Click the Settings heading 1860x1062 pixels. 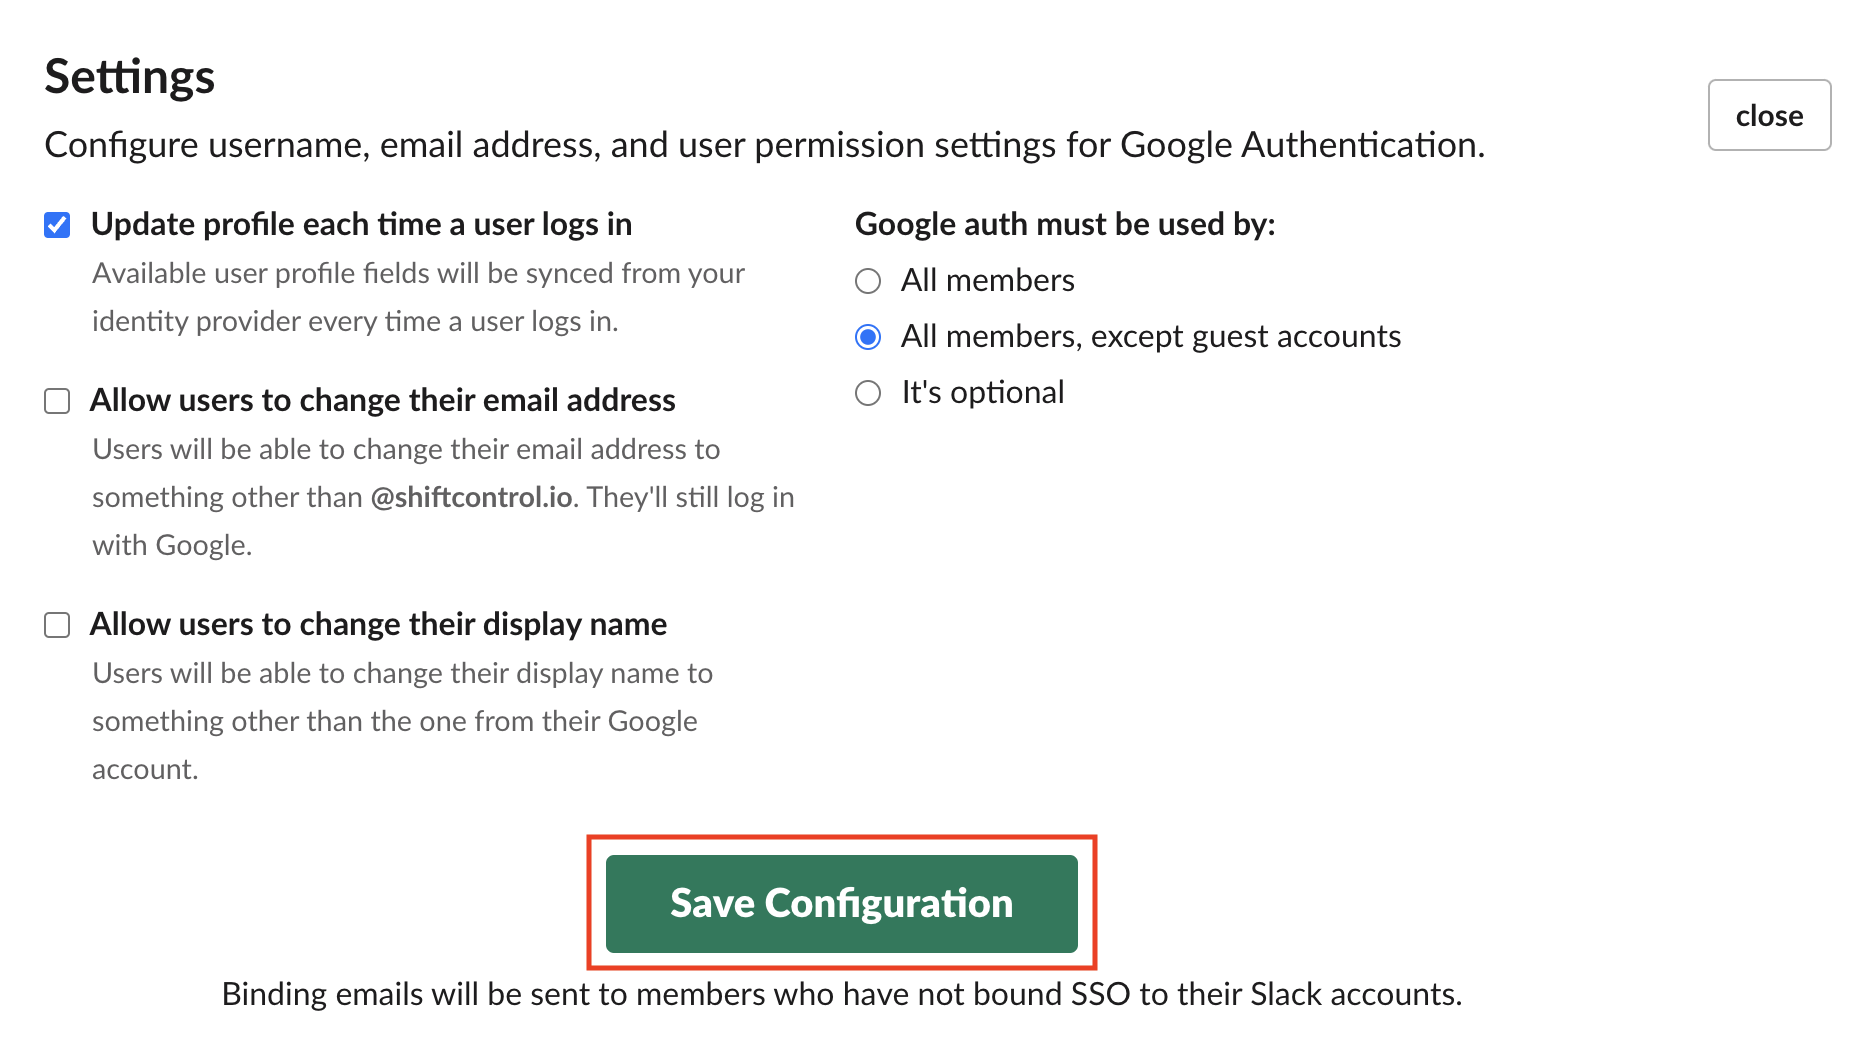[x=129, y=77]
